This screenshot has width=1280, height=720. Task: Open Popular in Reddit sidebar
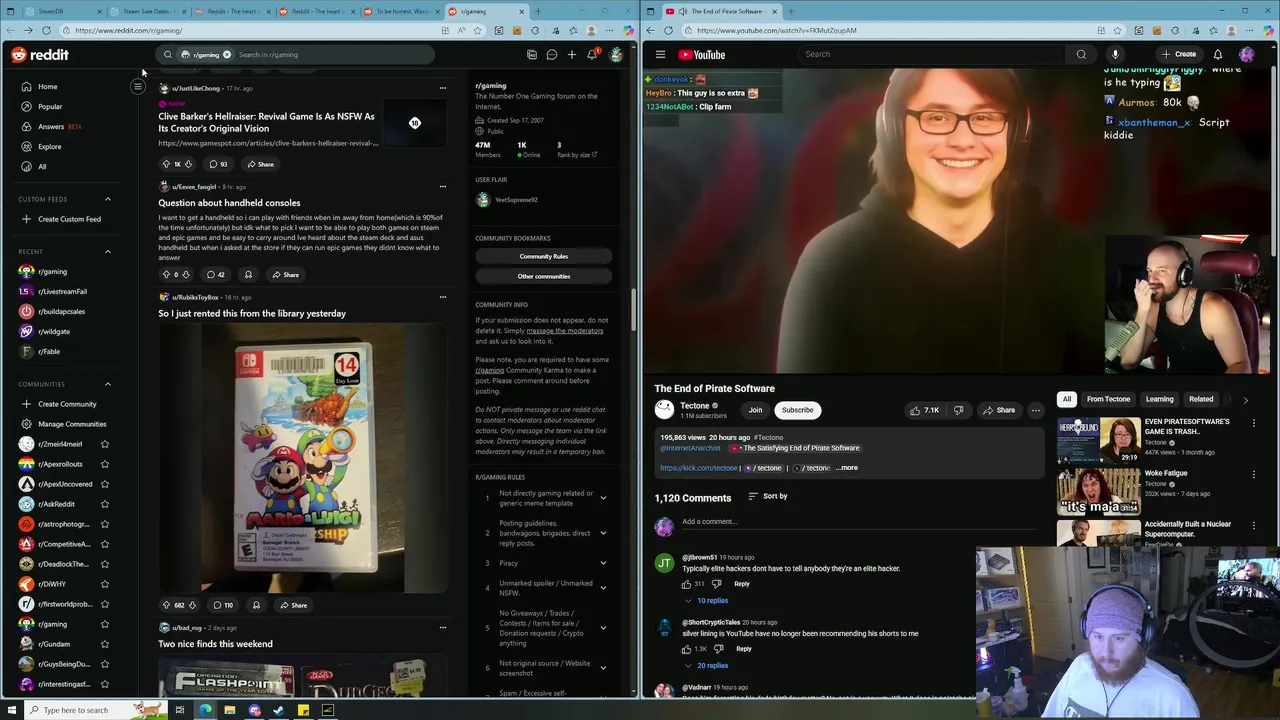tap(49, 107)
